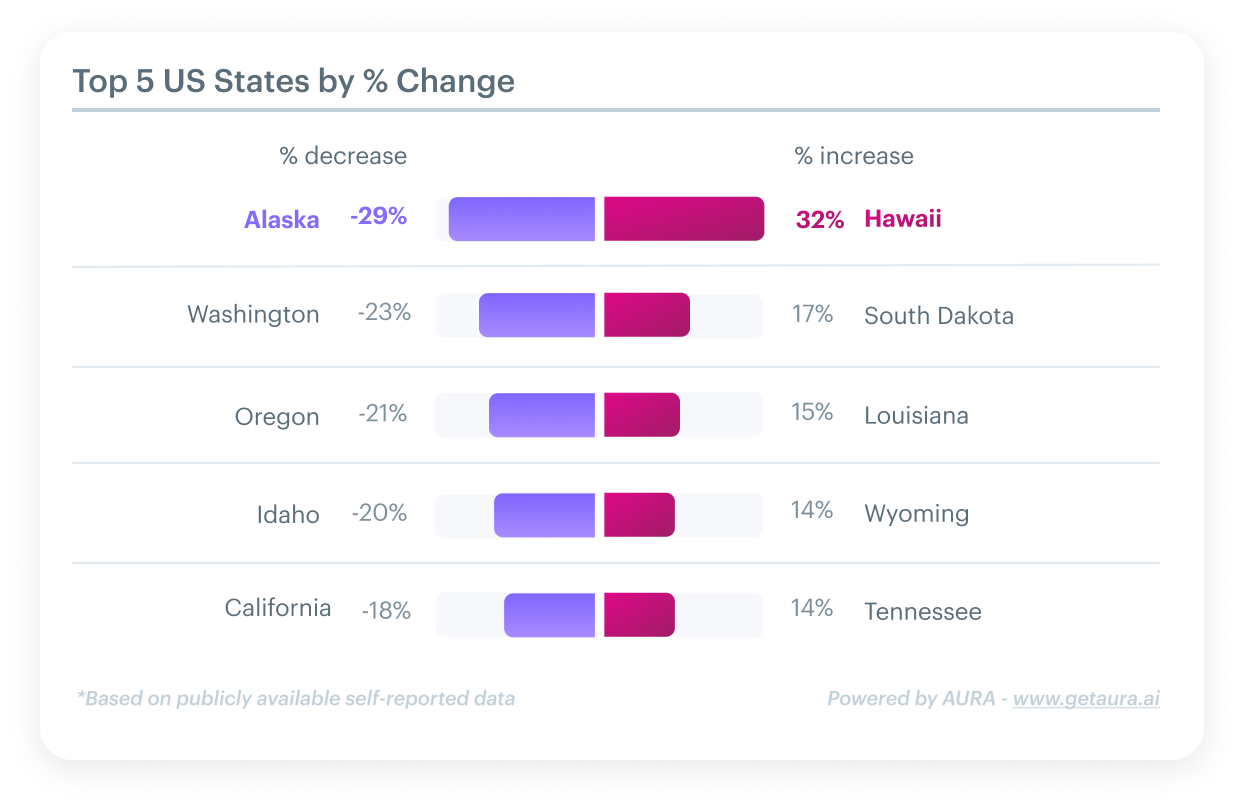Click the self-reported data footnote

tap(296, 699)
